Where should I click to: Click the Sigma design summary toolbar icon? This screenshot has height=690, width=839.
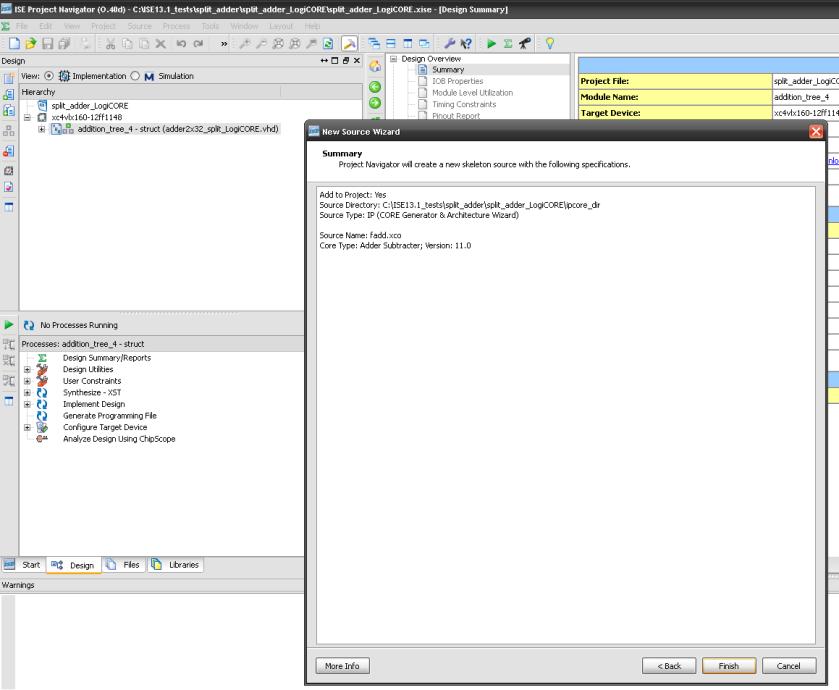pyautogui.click(x=508, y=43)
